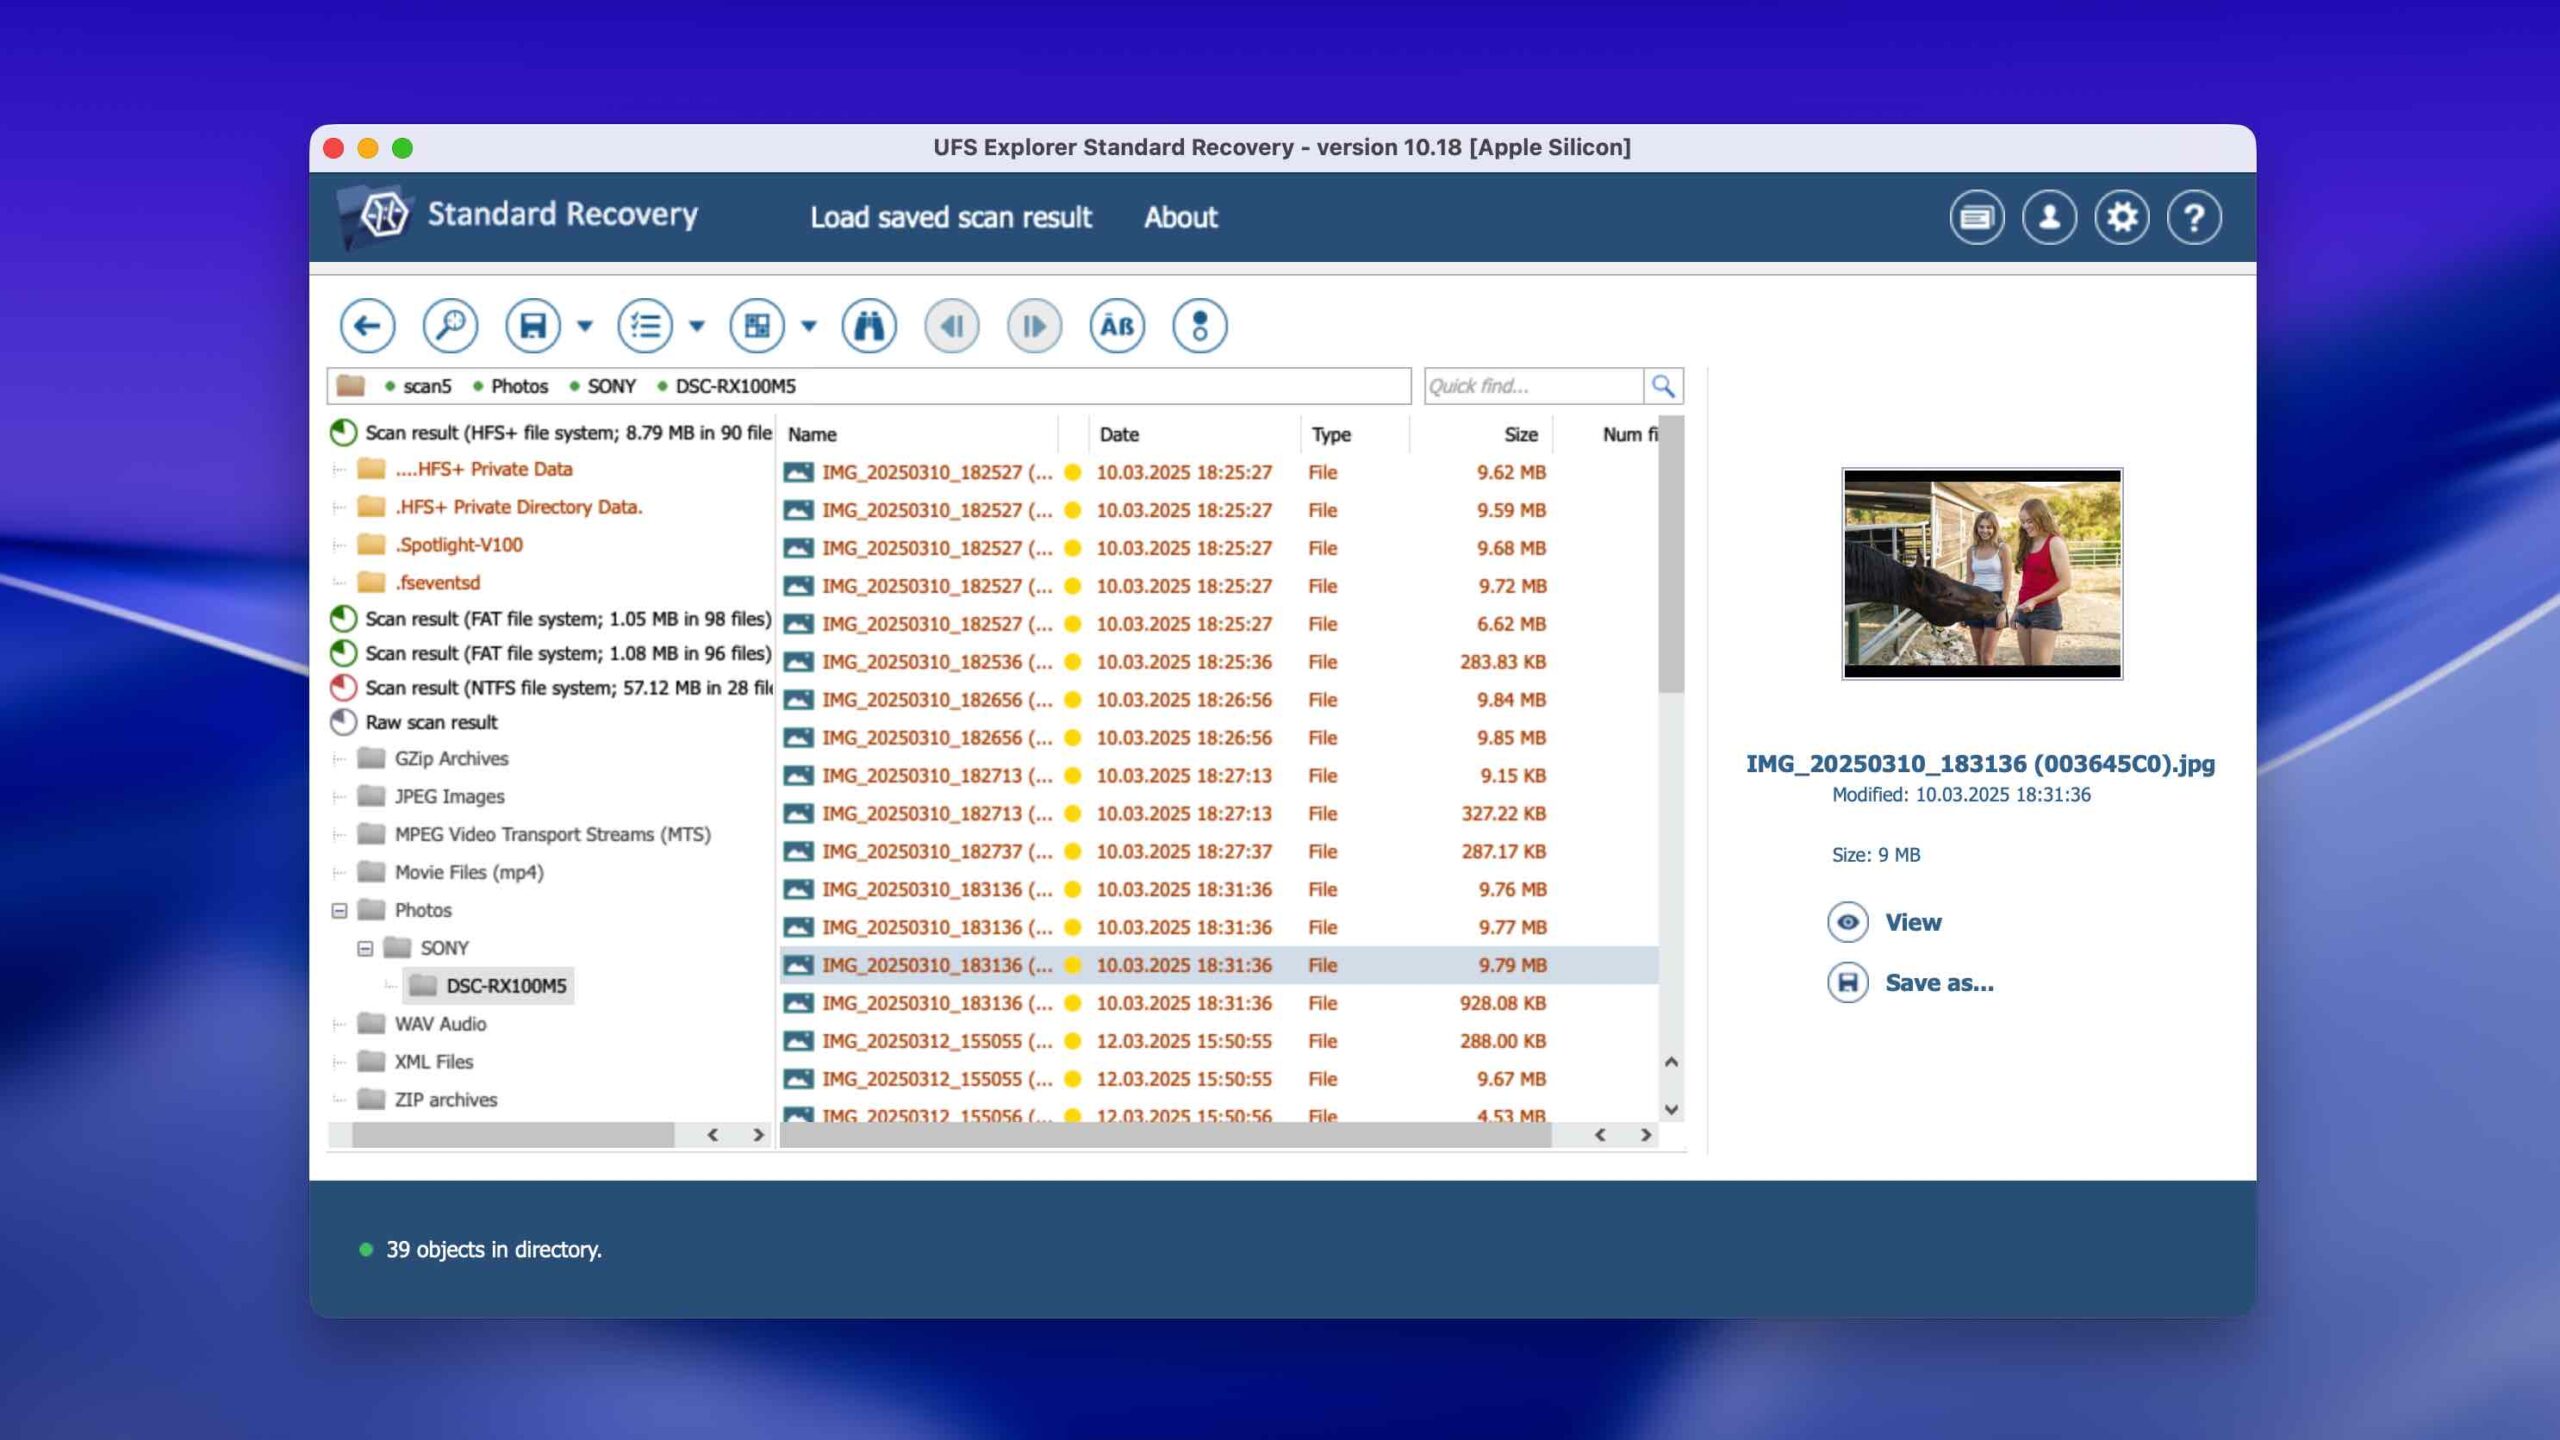Click the View preview button
Image resolution: width=2560 pixels, height=1440 pixels.
pyautogui.click(x=1912, y=922)
